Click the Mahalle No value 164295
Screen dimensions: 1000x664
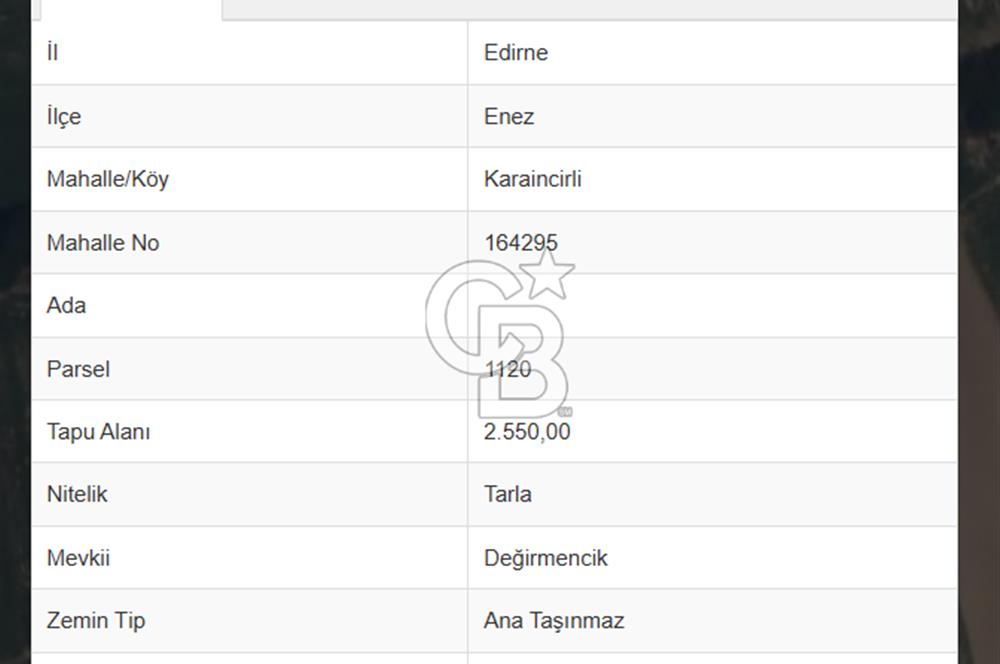pyautogui.click(x=522, y=242)
